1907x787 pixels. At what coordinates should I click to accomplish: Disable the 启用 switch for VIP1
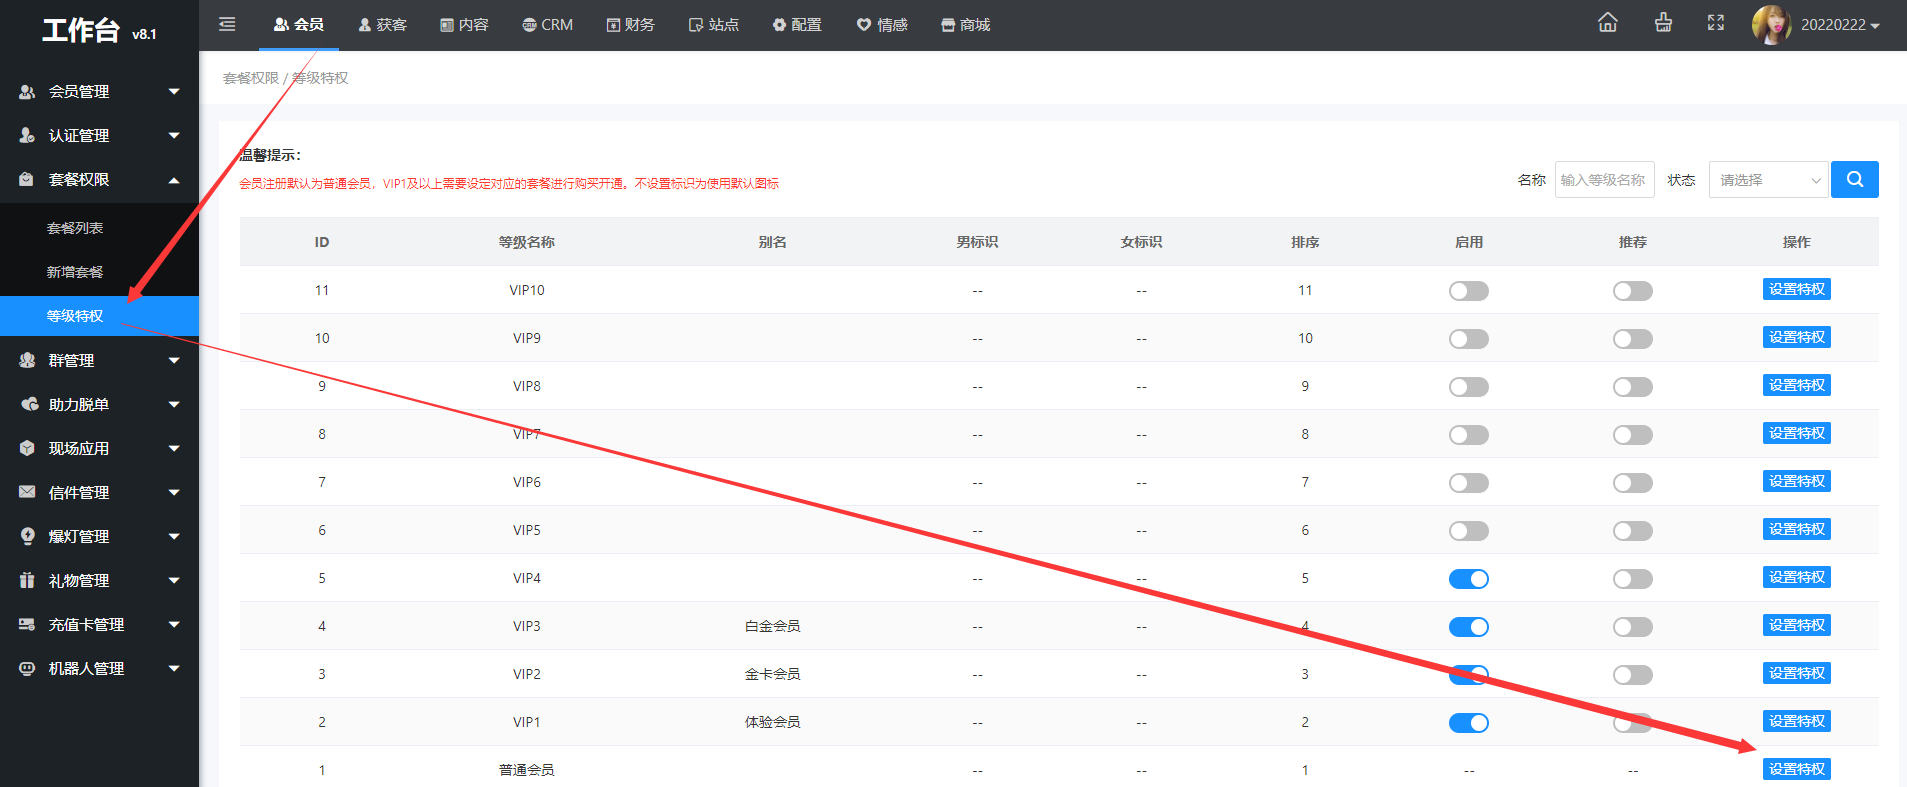pyautogui.click(x=1468, y=723)
